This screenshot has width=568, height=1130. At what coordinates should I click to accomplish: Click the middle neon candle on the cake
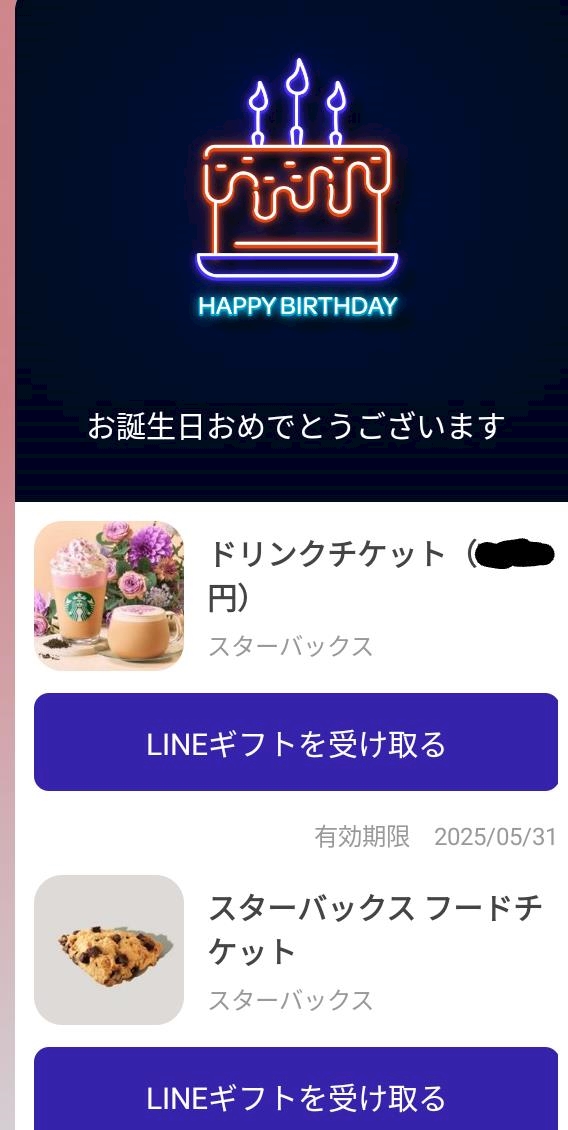point(296,102)
